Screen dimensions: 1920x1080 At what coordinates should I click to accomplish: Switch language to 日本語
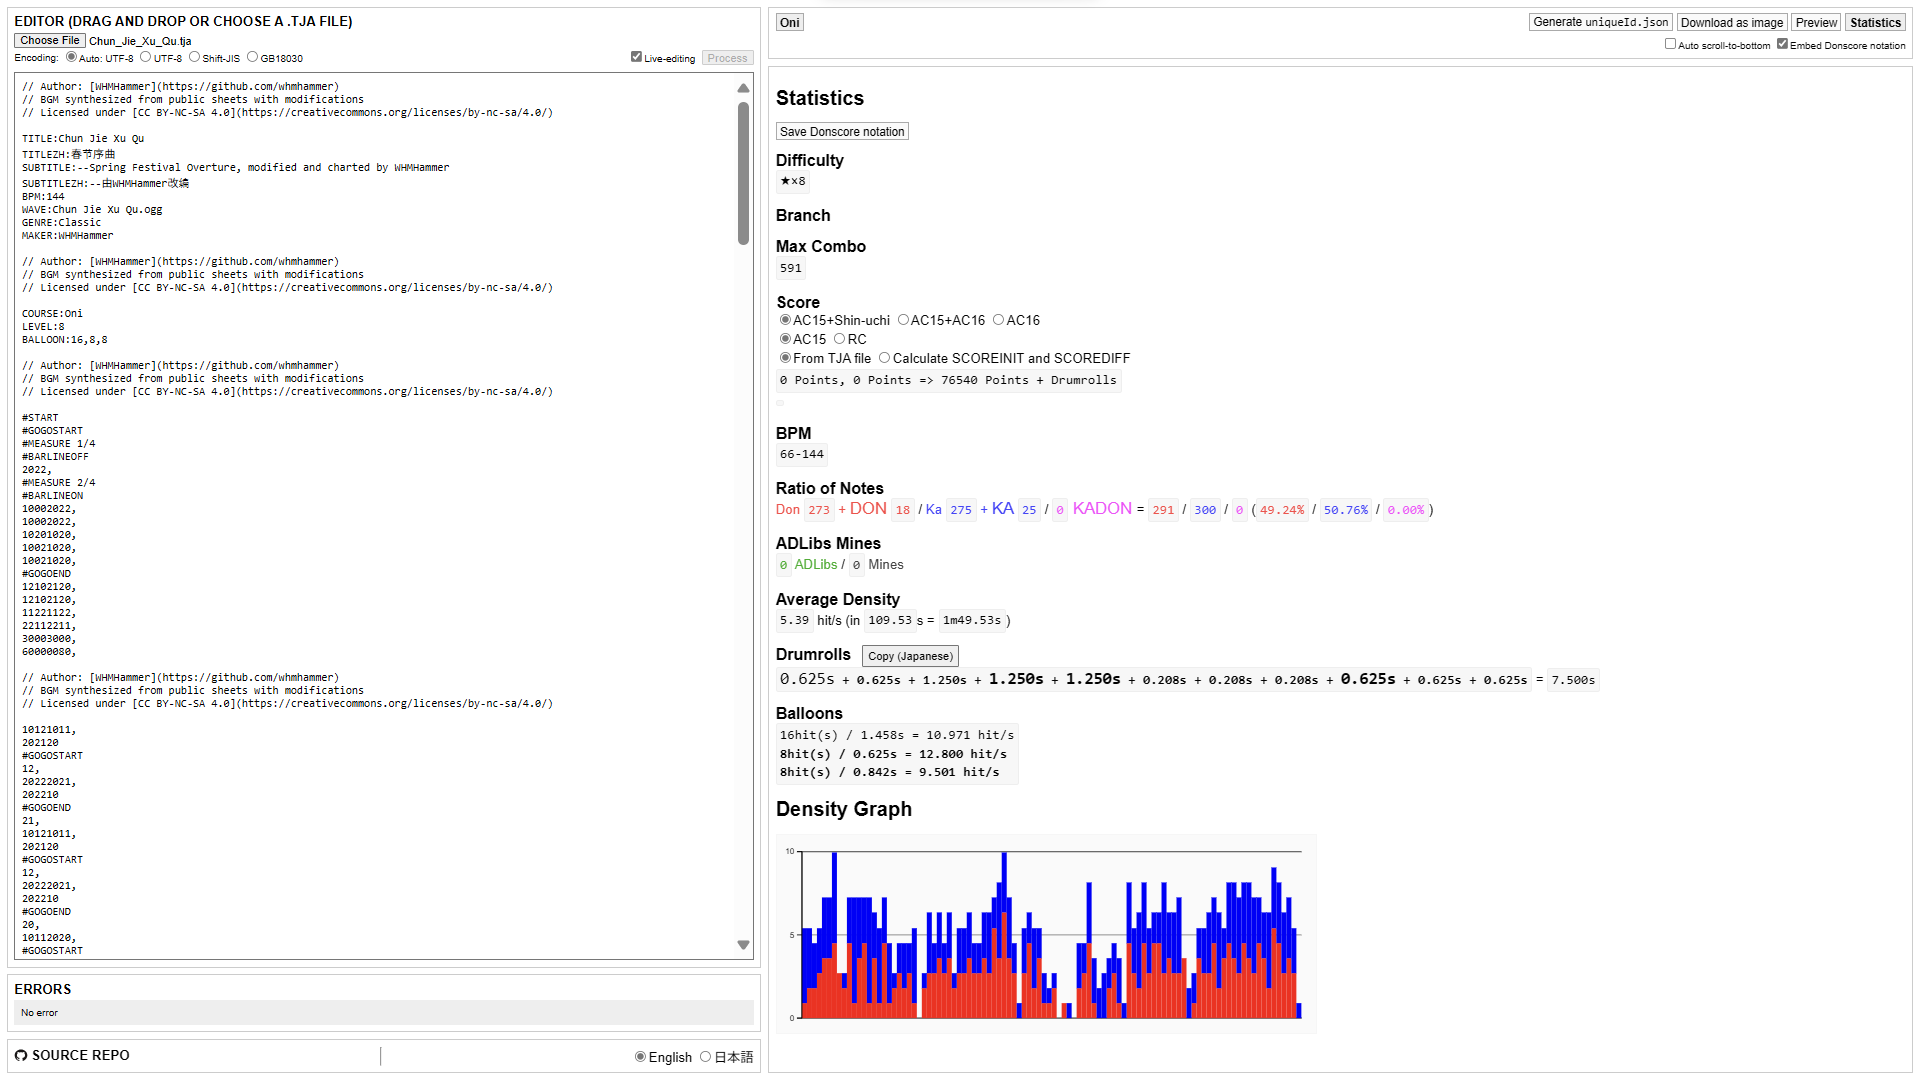tap(706, 1057)
